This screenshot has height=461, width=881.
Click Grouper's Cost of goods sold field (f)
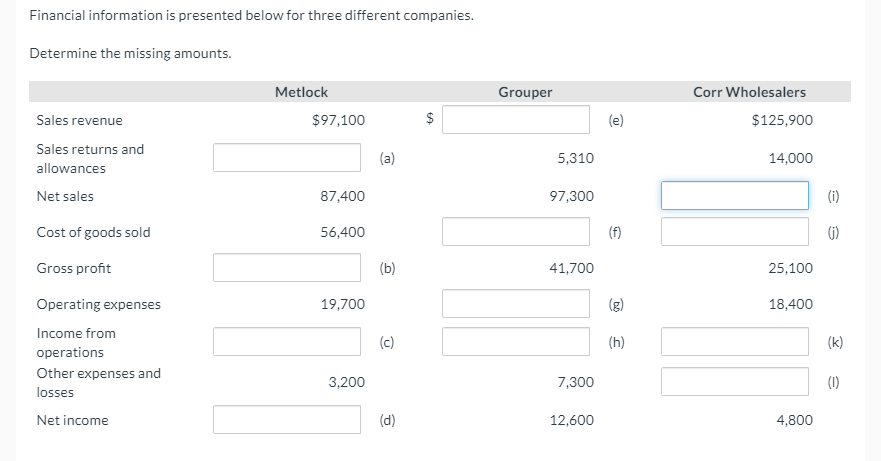517,231
